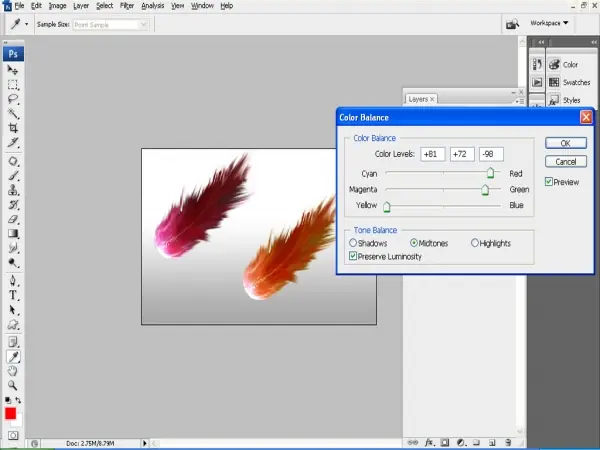The image size is (600, 450).
Task: Open the tool preset picker arrow
Action: coord(26,24)
